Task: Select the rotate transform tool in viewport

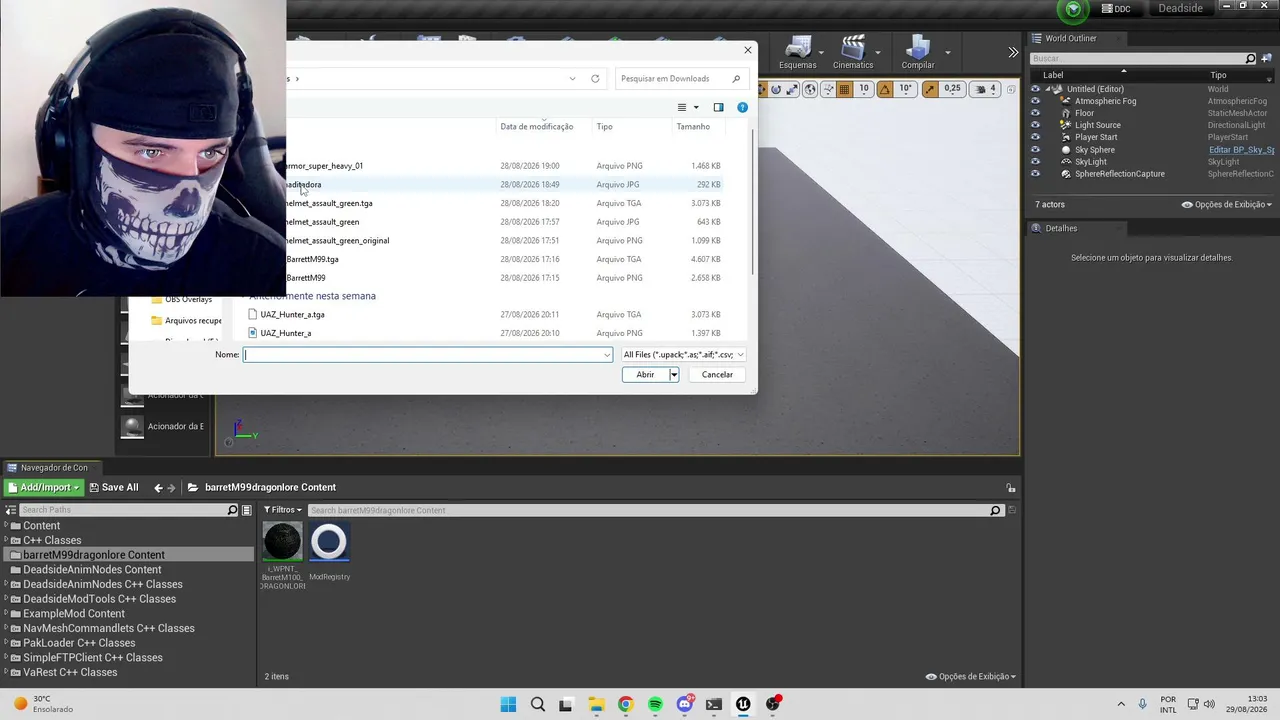Action: click(776, 89)
